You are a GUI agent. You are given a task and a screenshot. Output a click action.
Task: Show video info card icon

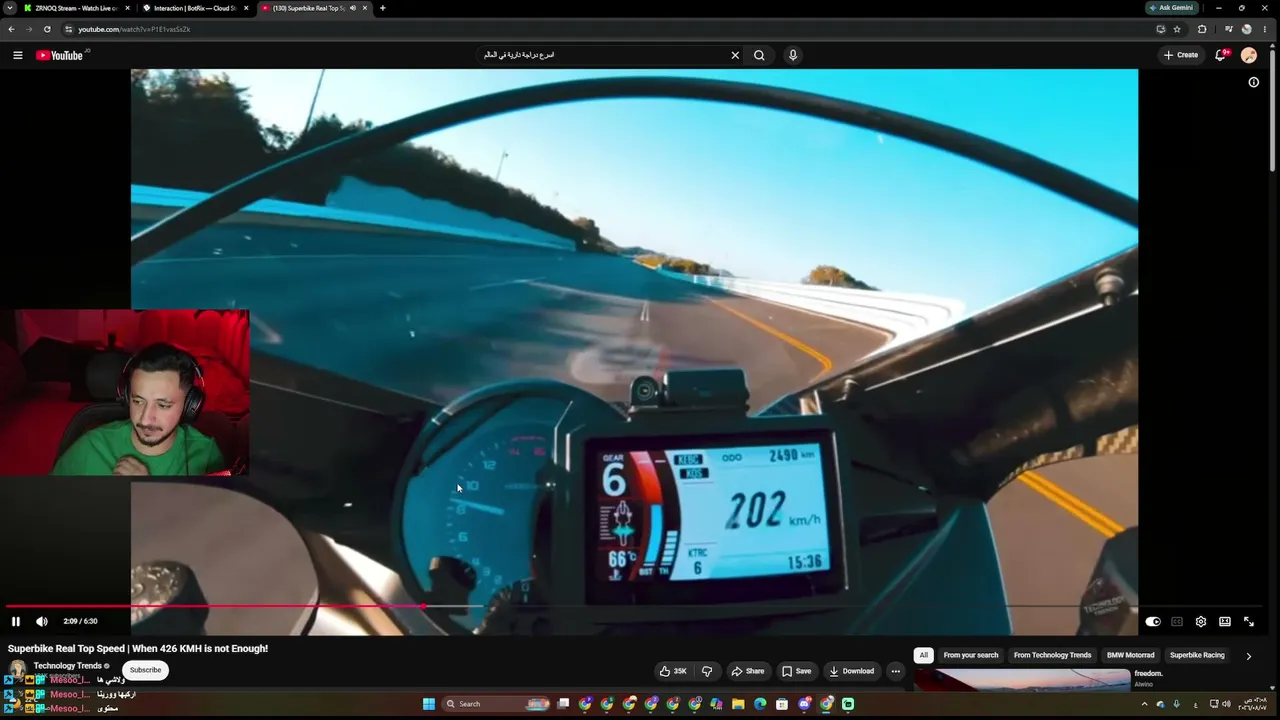[x=1253, y=82]
